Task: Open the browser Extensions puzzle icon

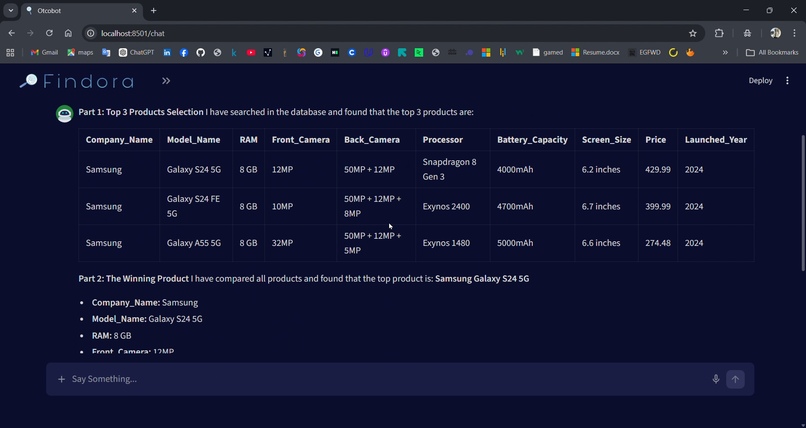Action: tap(719, 33)
